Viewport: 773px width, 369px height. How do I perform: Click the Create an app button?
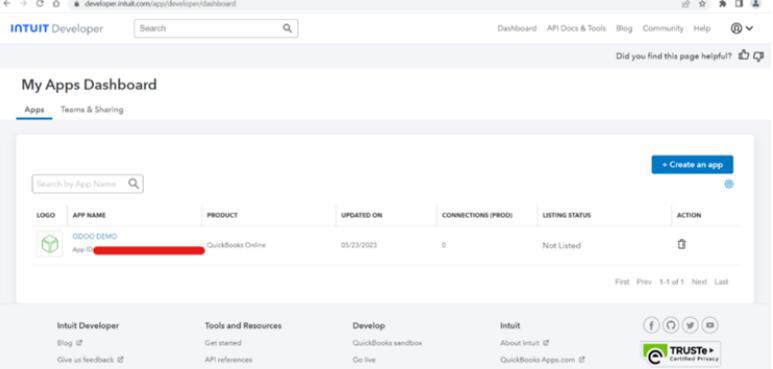(692, 165)
